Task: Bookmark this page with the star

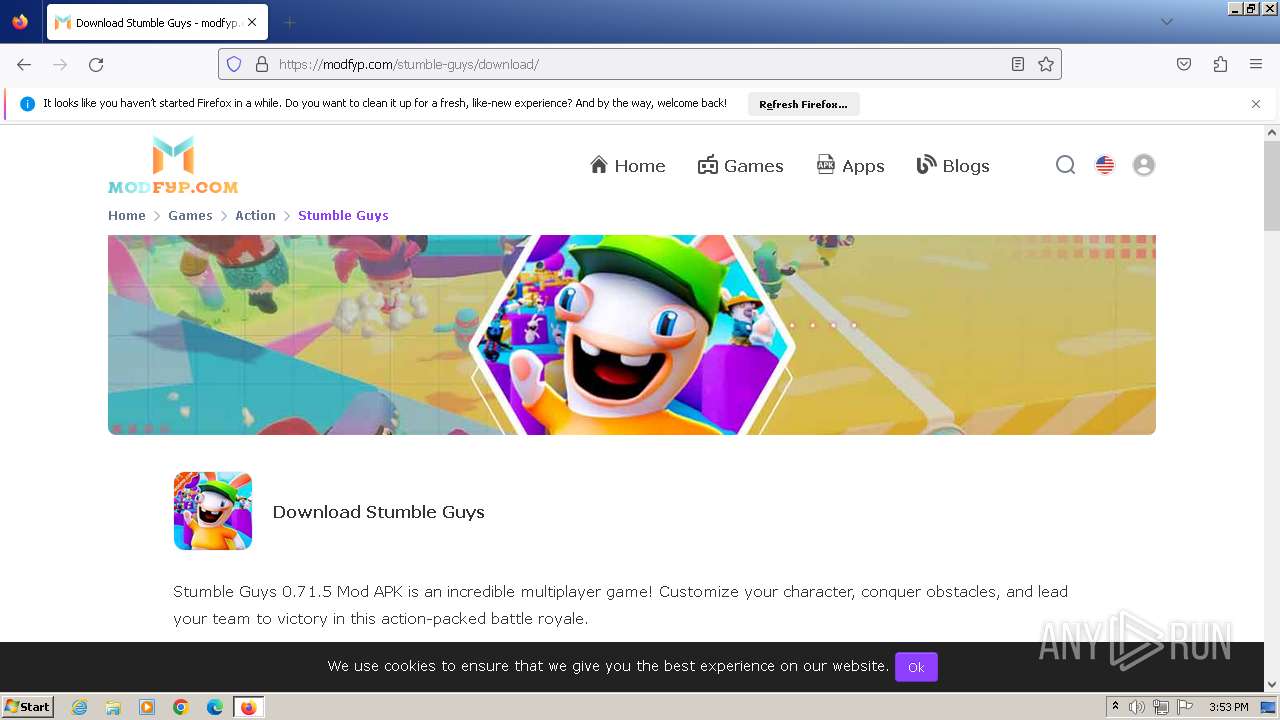Action: pos(1046,64)
